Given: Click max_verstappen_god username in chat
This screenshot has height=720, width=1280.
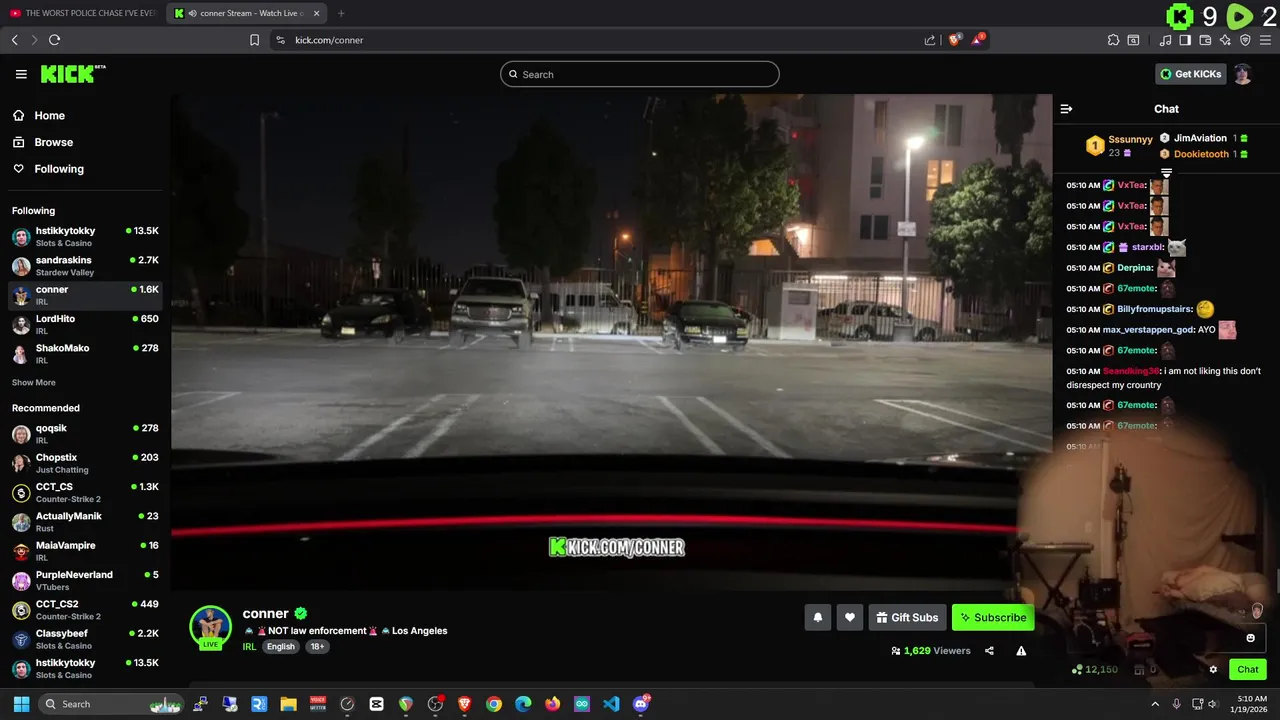Looking at the screenshot, I should [x=1148, y=330].
